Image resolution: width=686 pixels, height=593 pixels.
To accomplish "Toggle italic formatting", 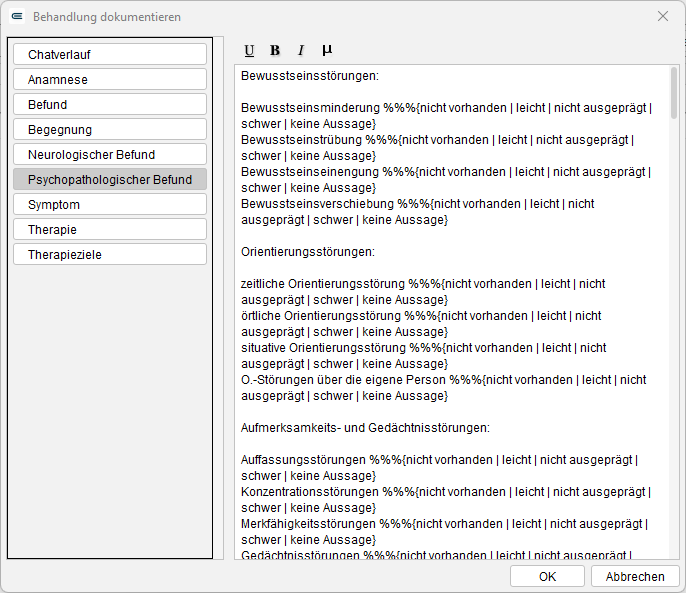I will (301, 51).
